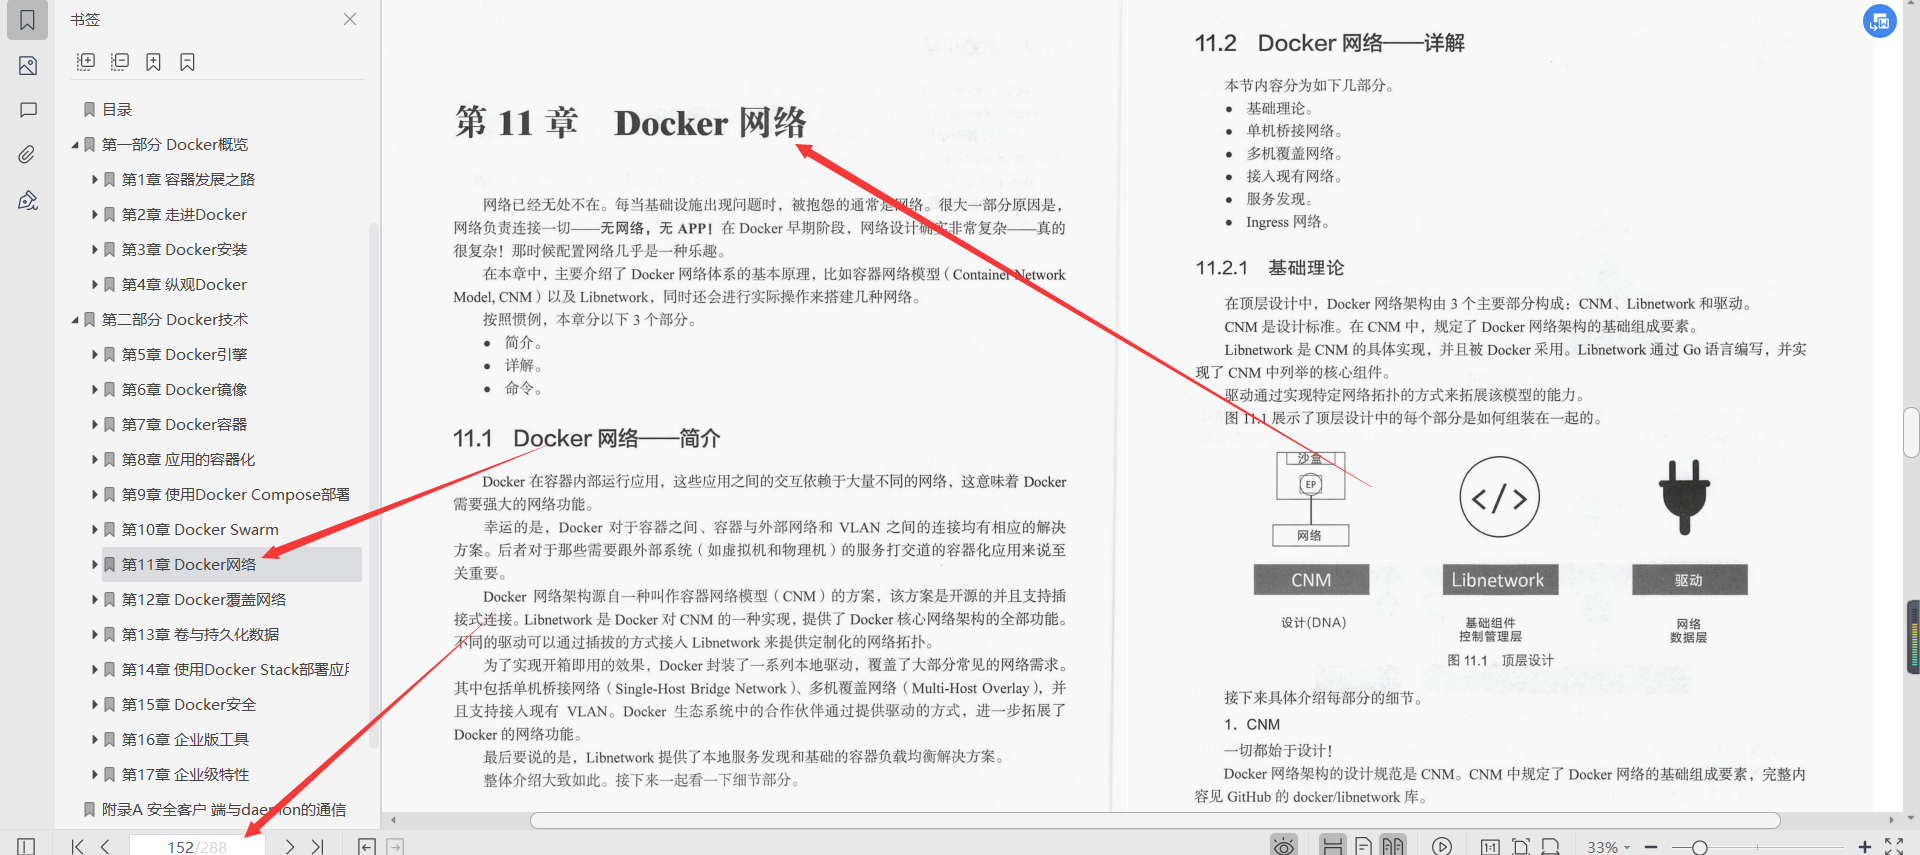Screen dimensions: 1920x855
Task: Toggle eye protection mode
Action: pos(1284,845)
